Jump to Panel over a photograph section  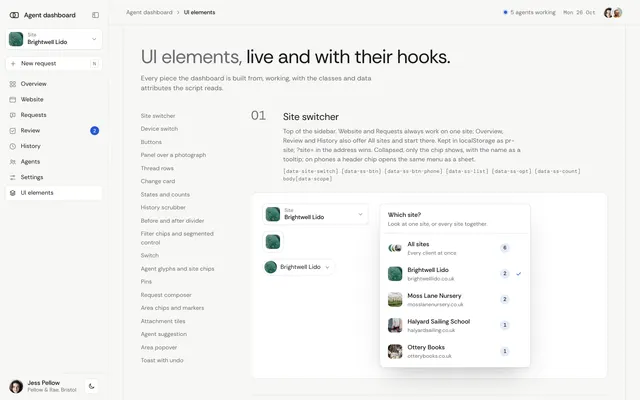click(173, 155)
